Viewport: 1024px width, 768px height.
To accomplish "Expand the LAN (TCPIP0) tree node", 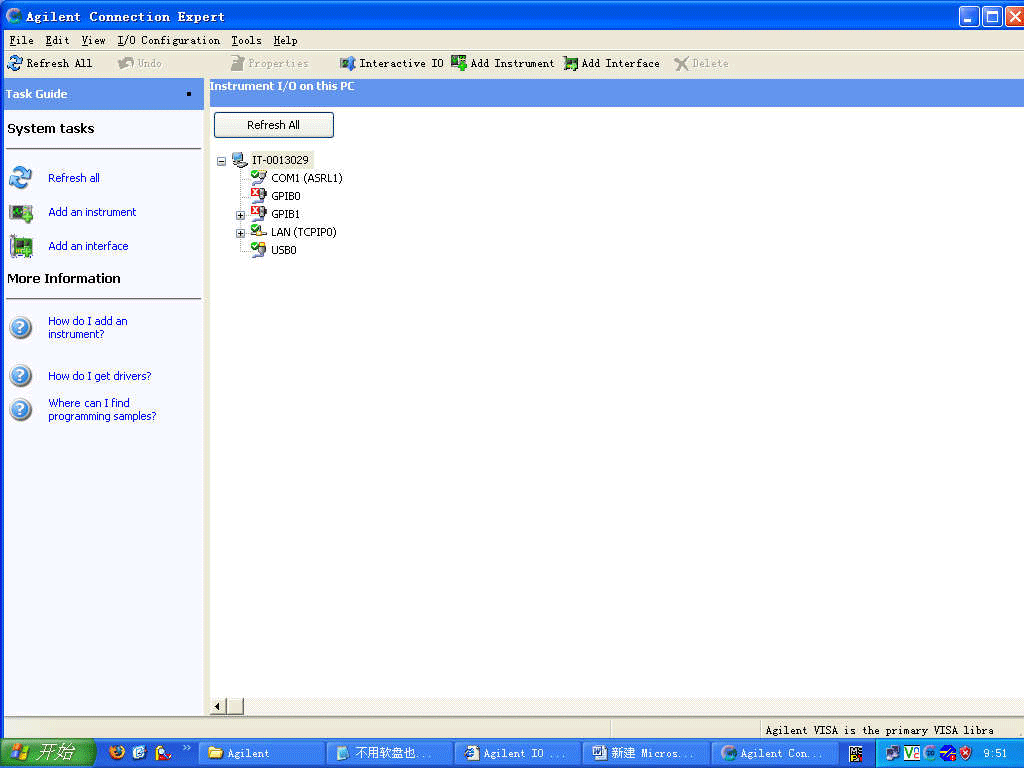I will (x=240, y=233).
